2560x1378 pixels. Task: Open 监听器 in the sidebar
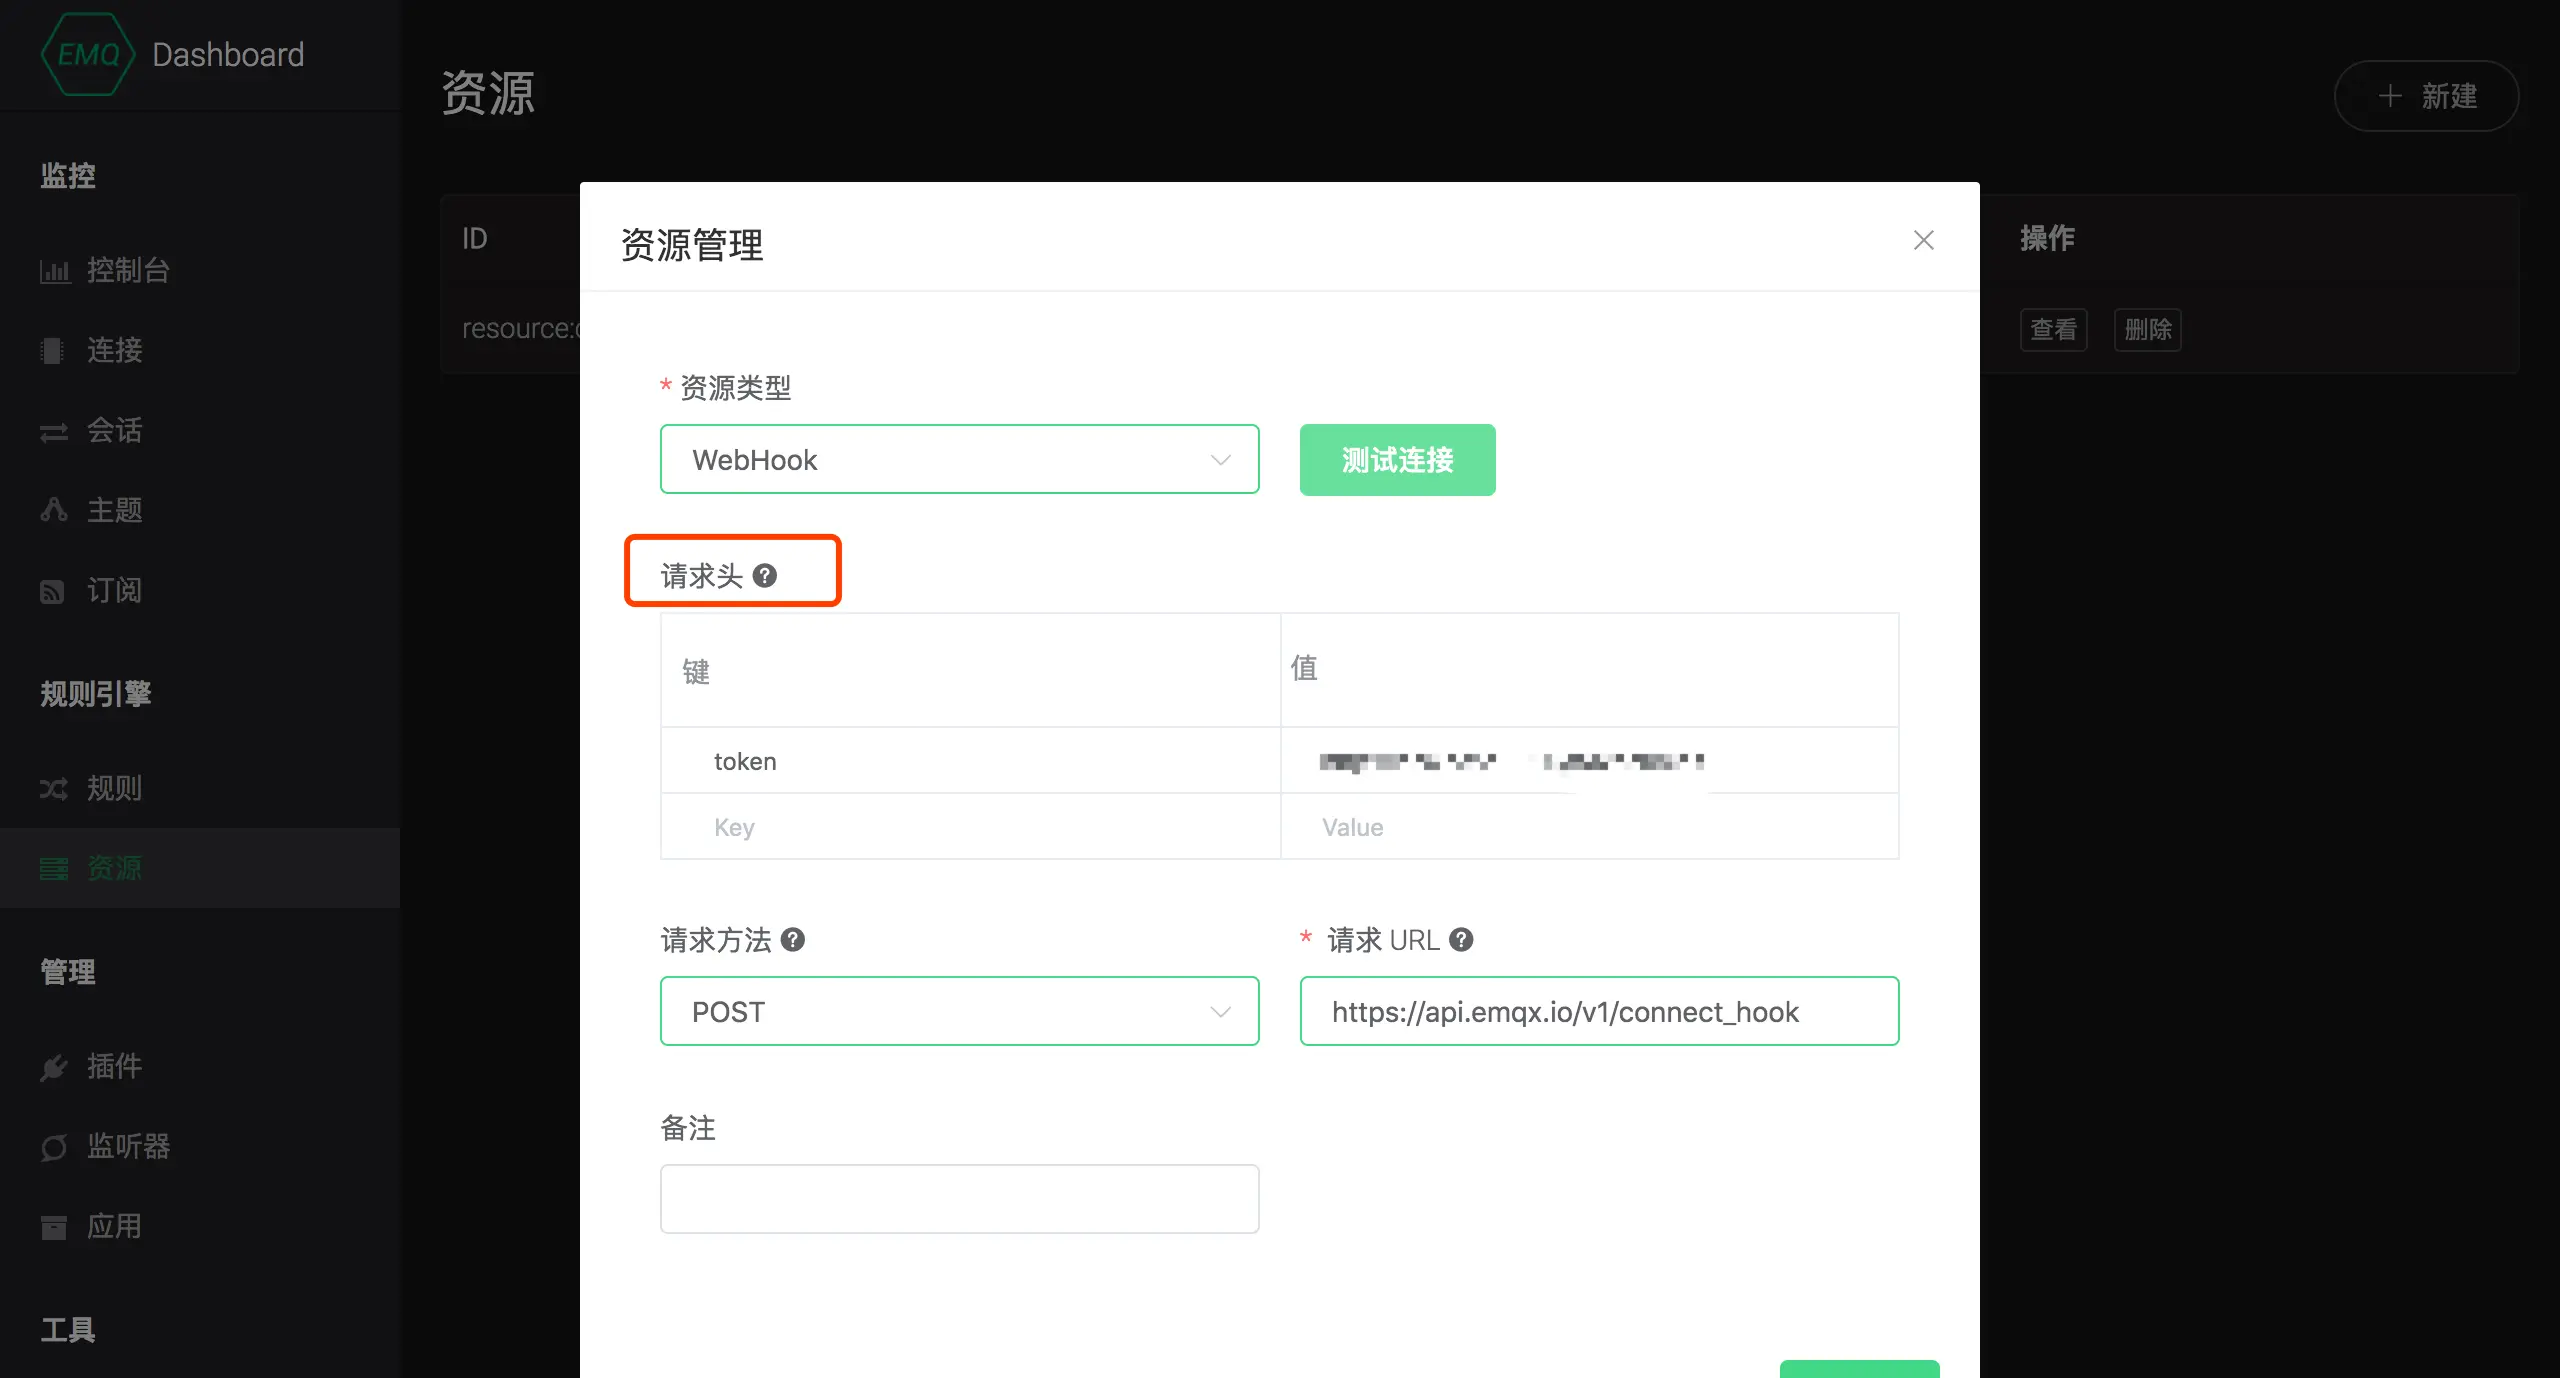(128, 1146)
